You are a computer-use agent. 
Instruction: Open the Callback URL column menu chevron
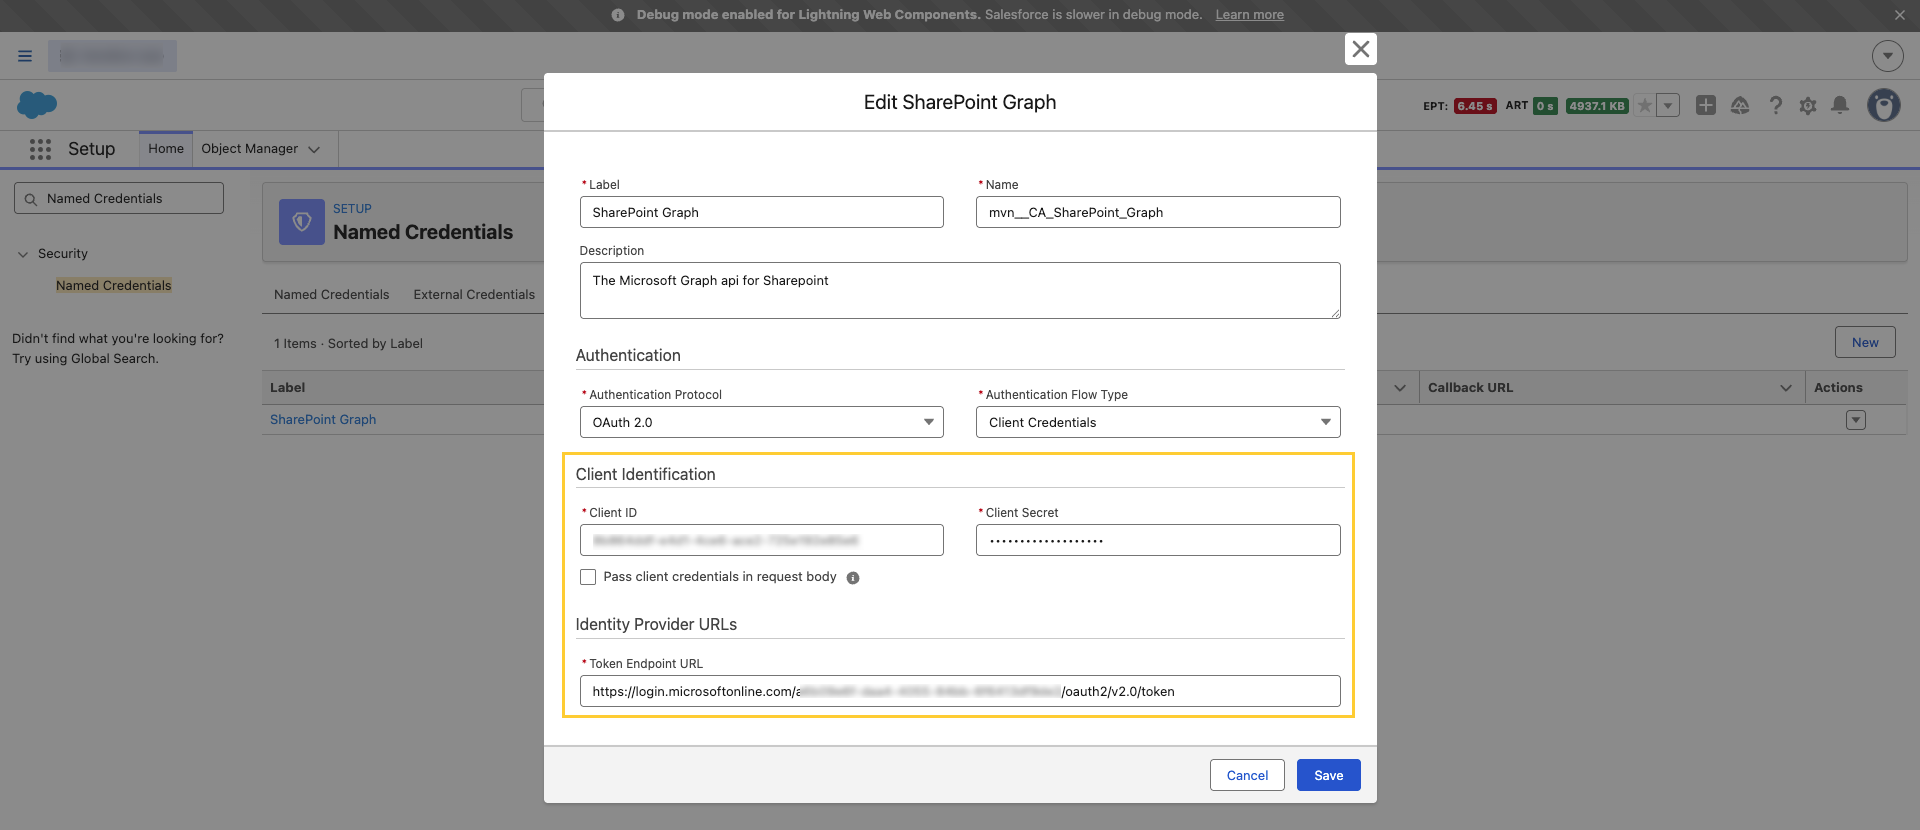(1786, 388)
